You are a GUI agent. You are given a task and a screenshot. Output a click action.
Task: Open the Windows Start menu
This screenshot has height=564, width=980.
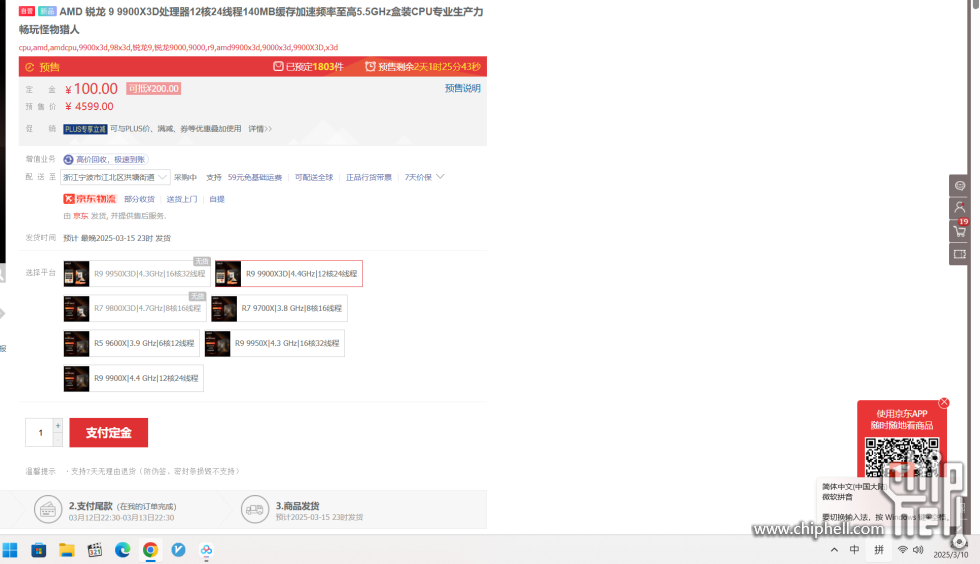(10, 550)
